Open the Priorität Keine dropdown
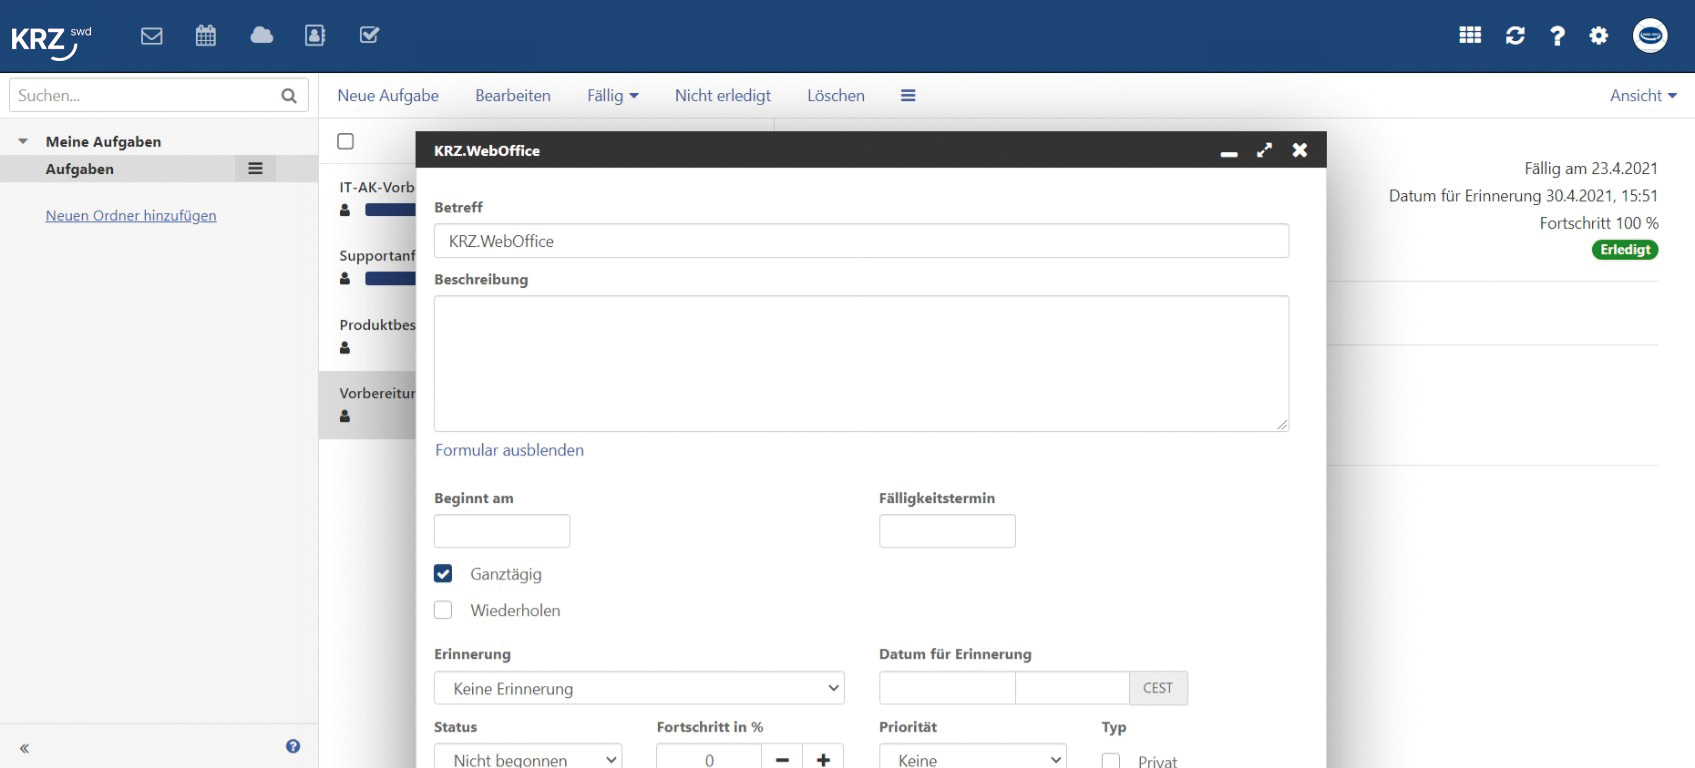This screenshot has width=1695, height=768. tap(973, 758)
